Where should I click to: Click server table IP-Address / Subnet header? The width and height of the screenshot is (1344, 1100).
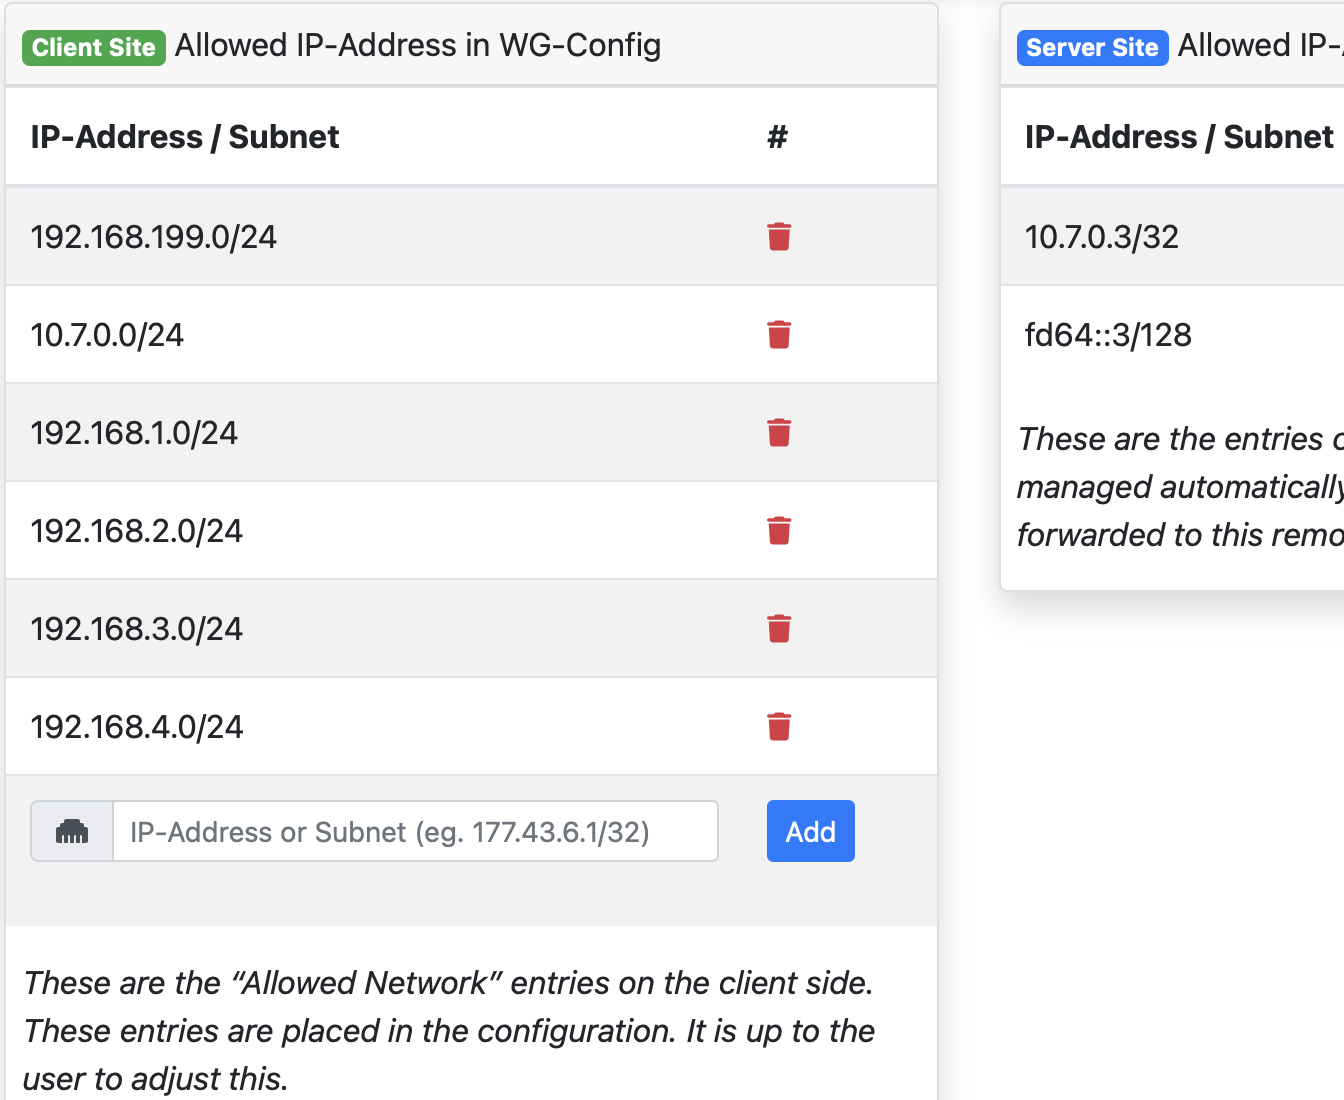[1179, 137]
